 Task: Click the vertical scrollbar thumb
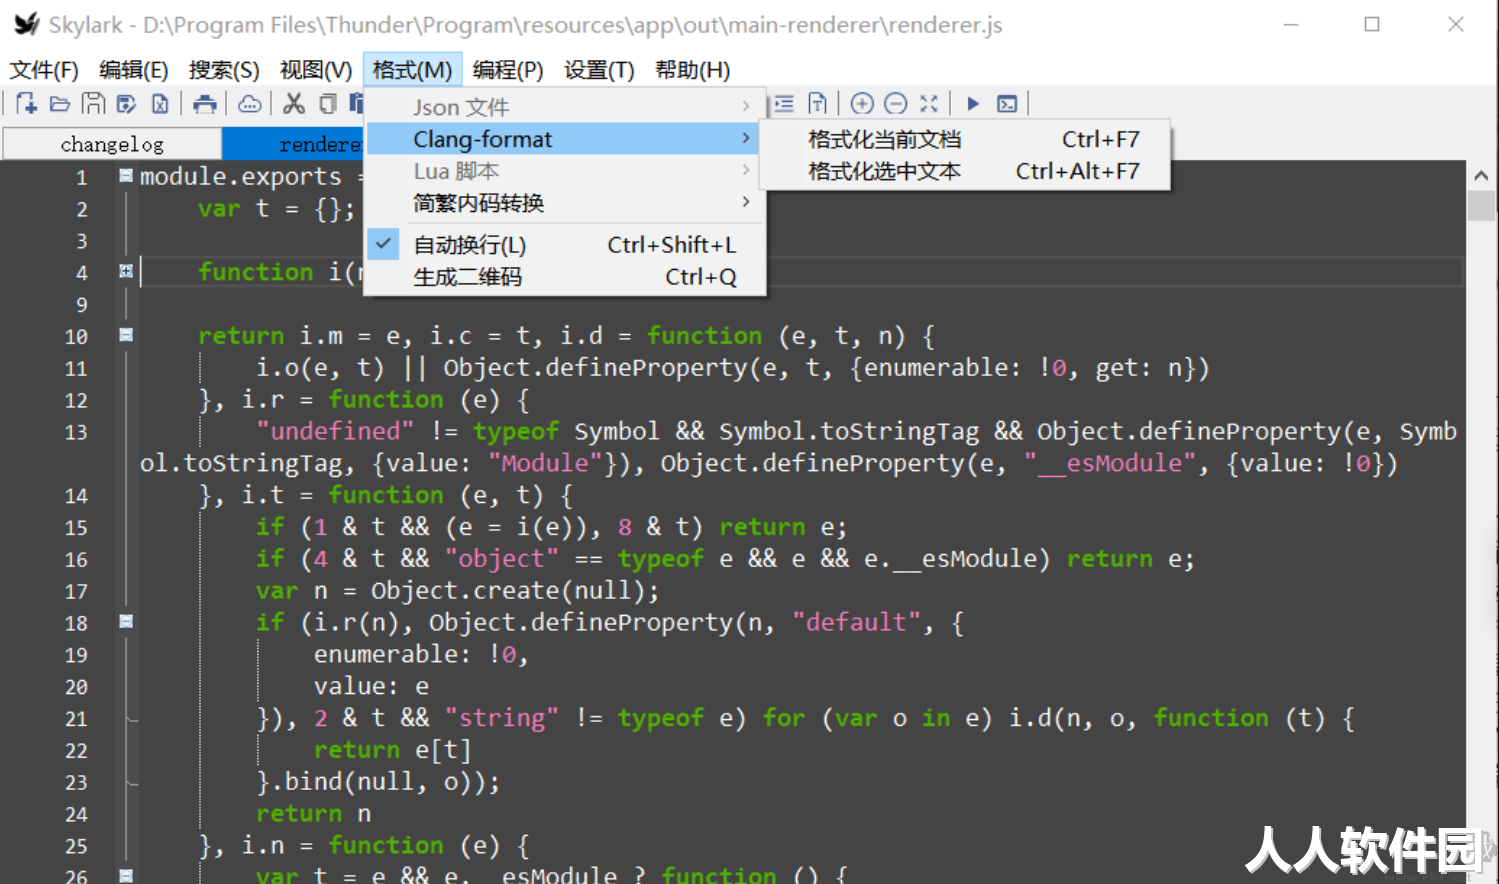tap(1481, 205)
